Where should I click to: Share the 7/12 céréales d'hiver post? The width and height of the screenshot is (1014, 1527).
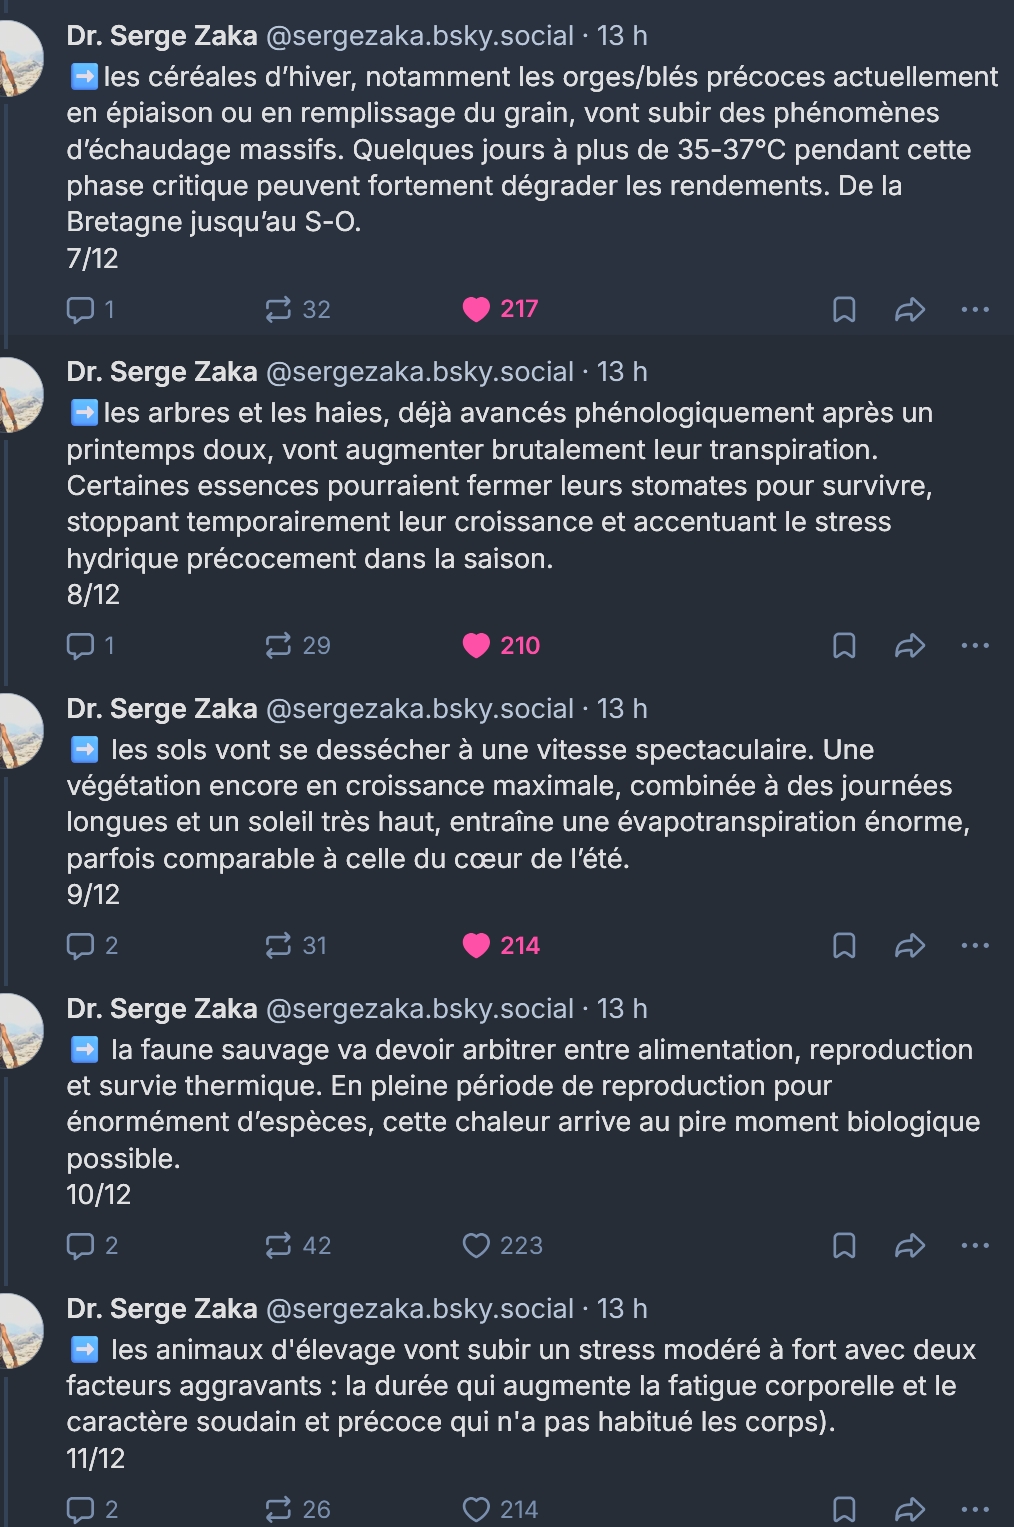pyautogui.click(x=909, y=309)
